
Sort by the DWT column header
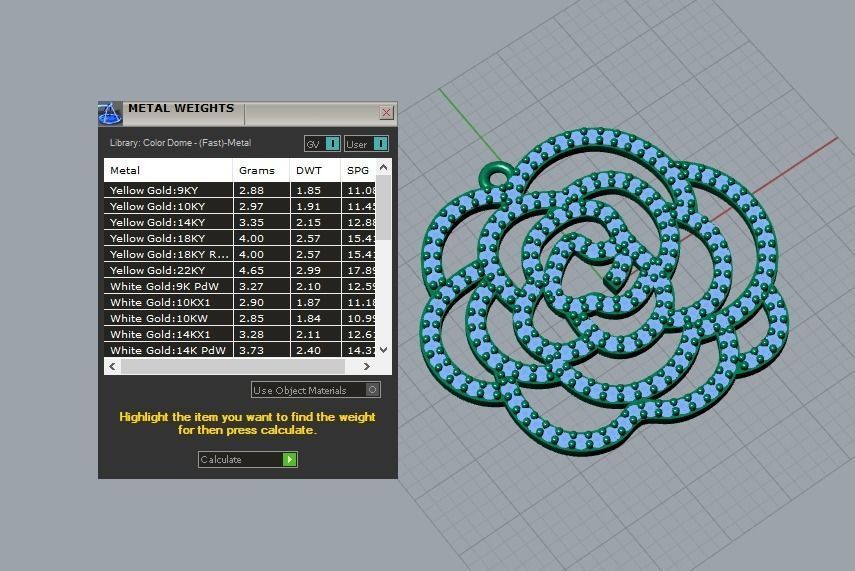315,170
